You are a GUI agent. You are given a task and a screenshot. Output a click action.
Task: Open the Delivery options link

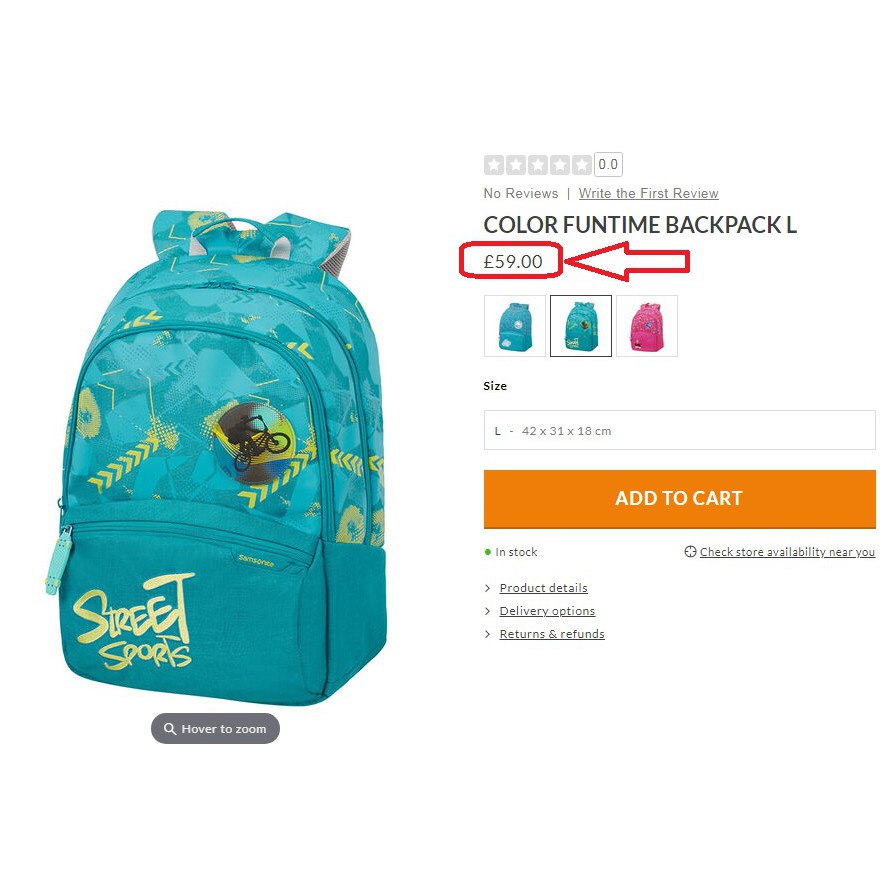pyautogui.click(x=547, y=611)
